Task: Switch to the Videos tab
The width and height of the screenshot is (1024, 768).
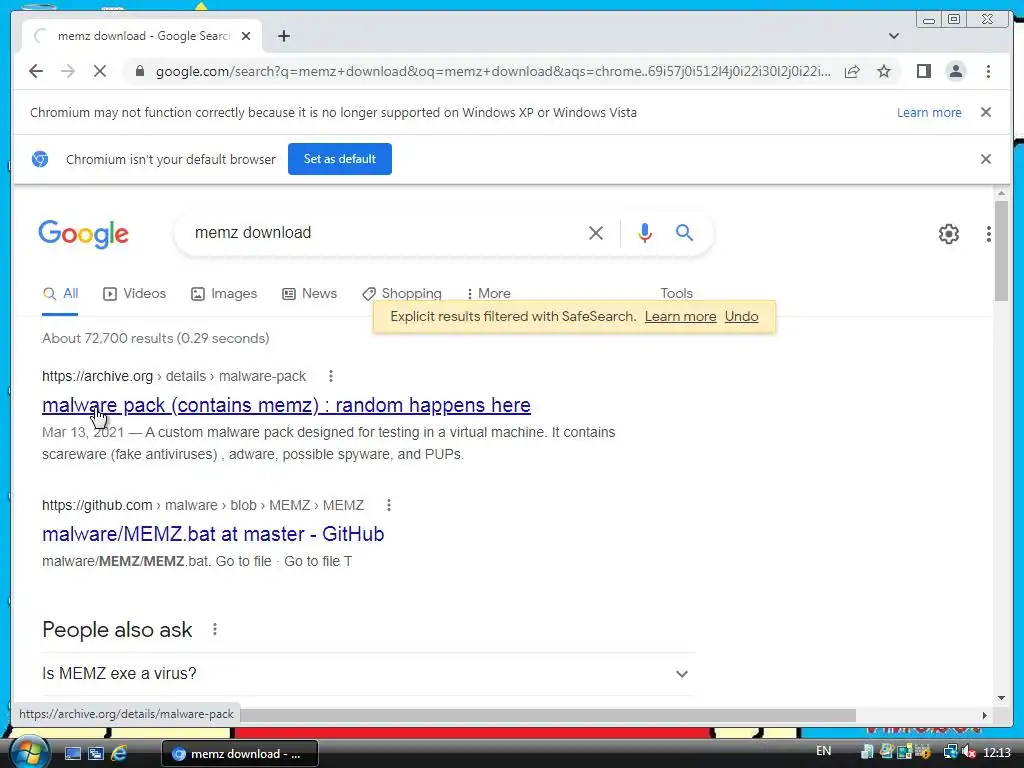Action: (x=135, y=294)
